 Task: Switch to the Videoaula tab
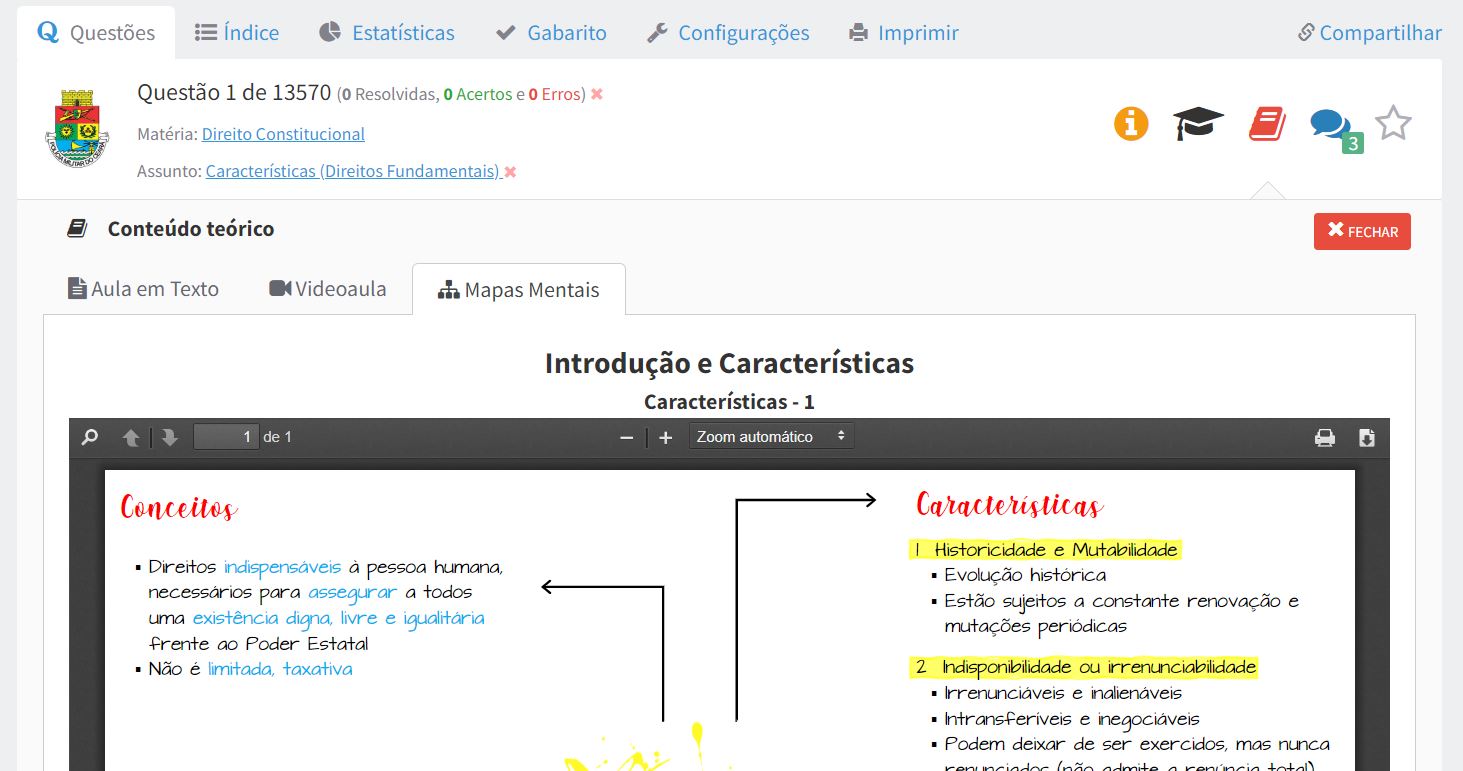(328, 289)
